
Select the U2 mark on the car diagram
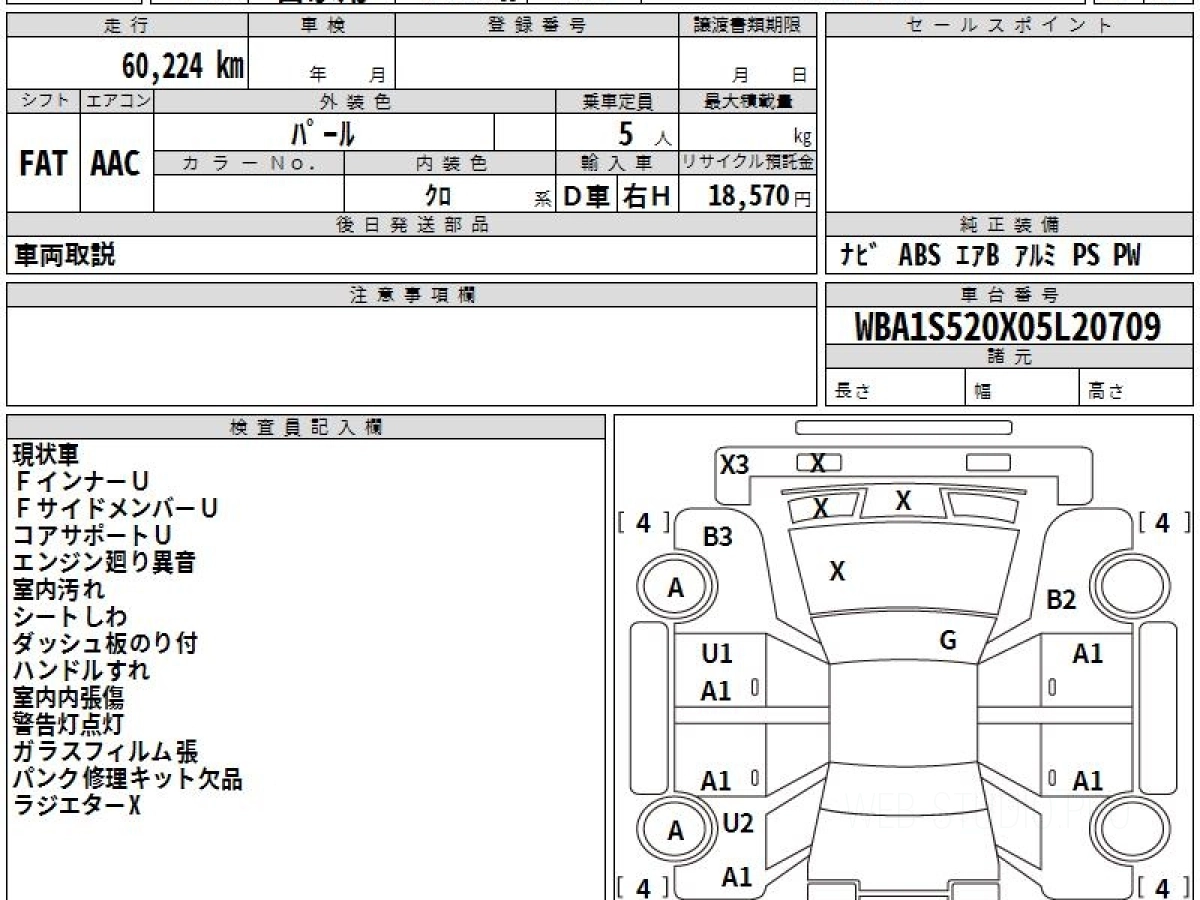[x=737, y=823]
